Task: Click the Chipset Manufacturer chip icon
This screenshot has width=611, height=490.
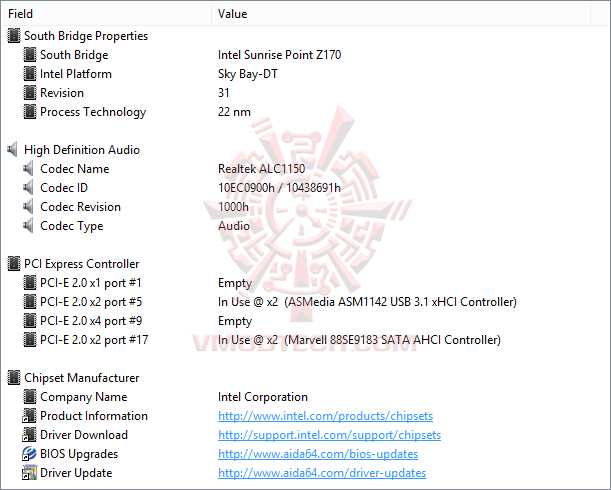Action: point(14,378)
